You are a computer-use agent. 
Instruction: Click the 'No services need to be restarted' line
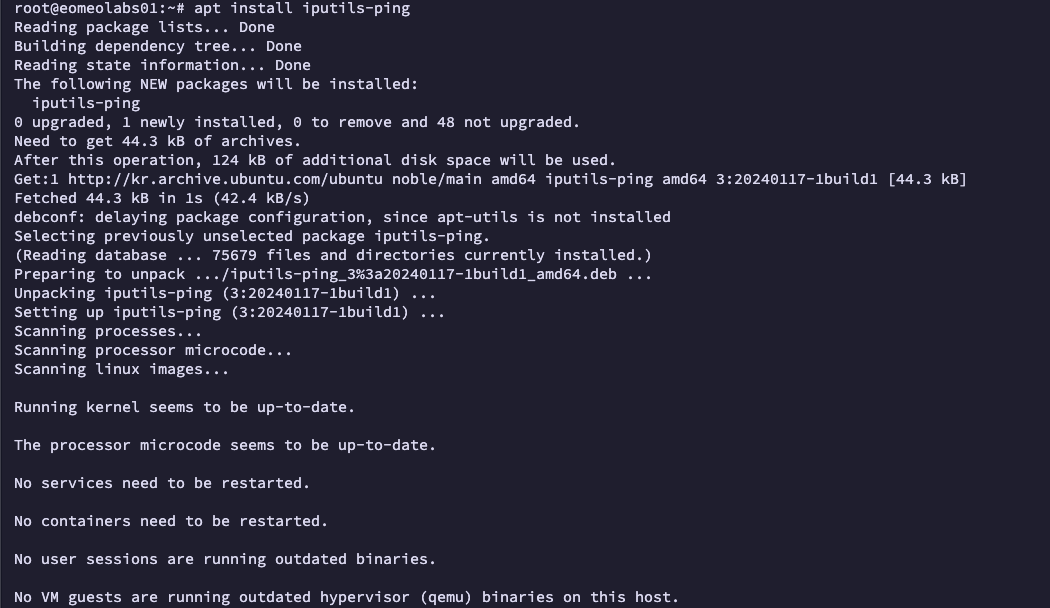162,483
